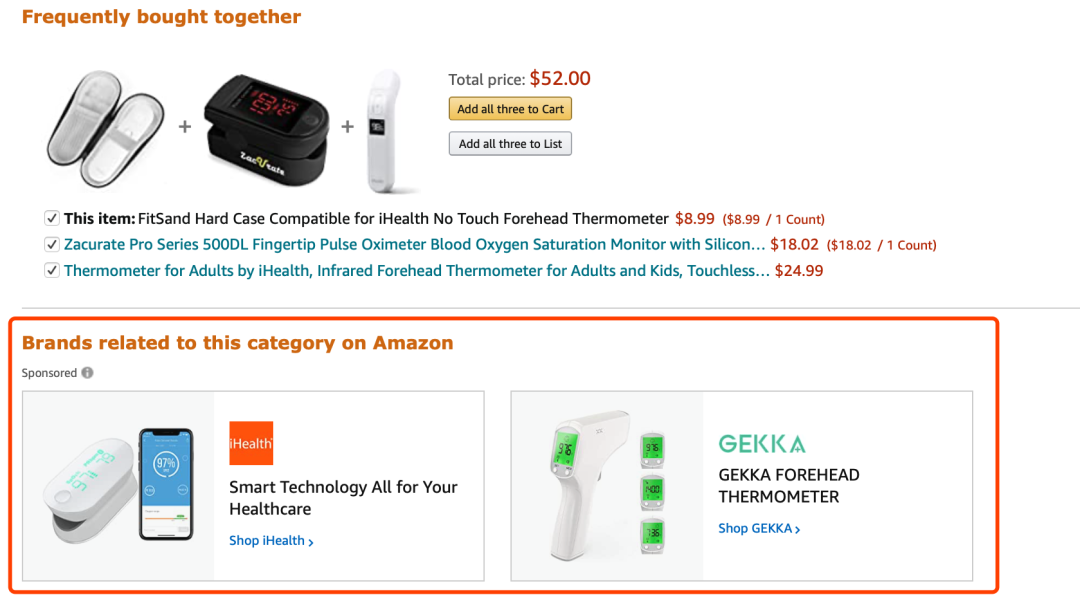Viewport: 1080px width, 597px height.
Task: Add all three to Cart
Action: click(x=510, y=109)
